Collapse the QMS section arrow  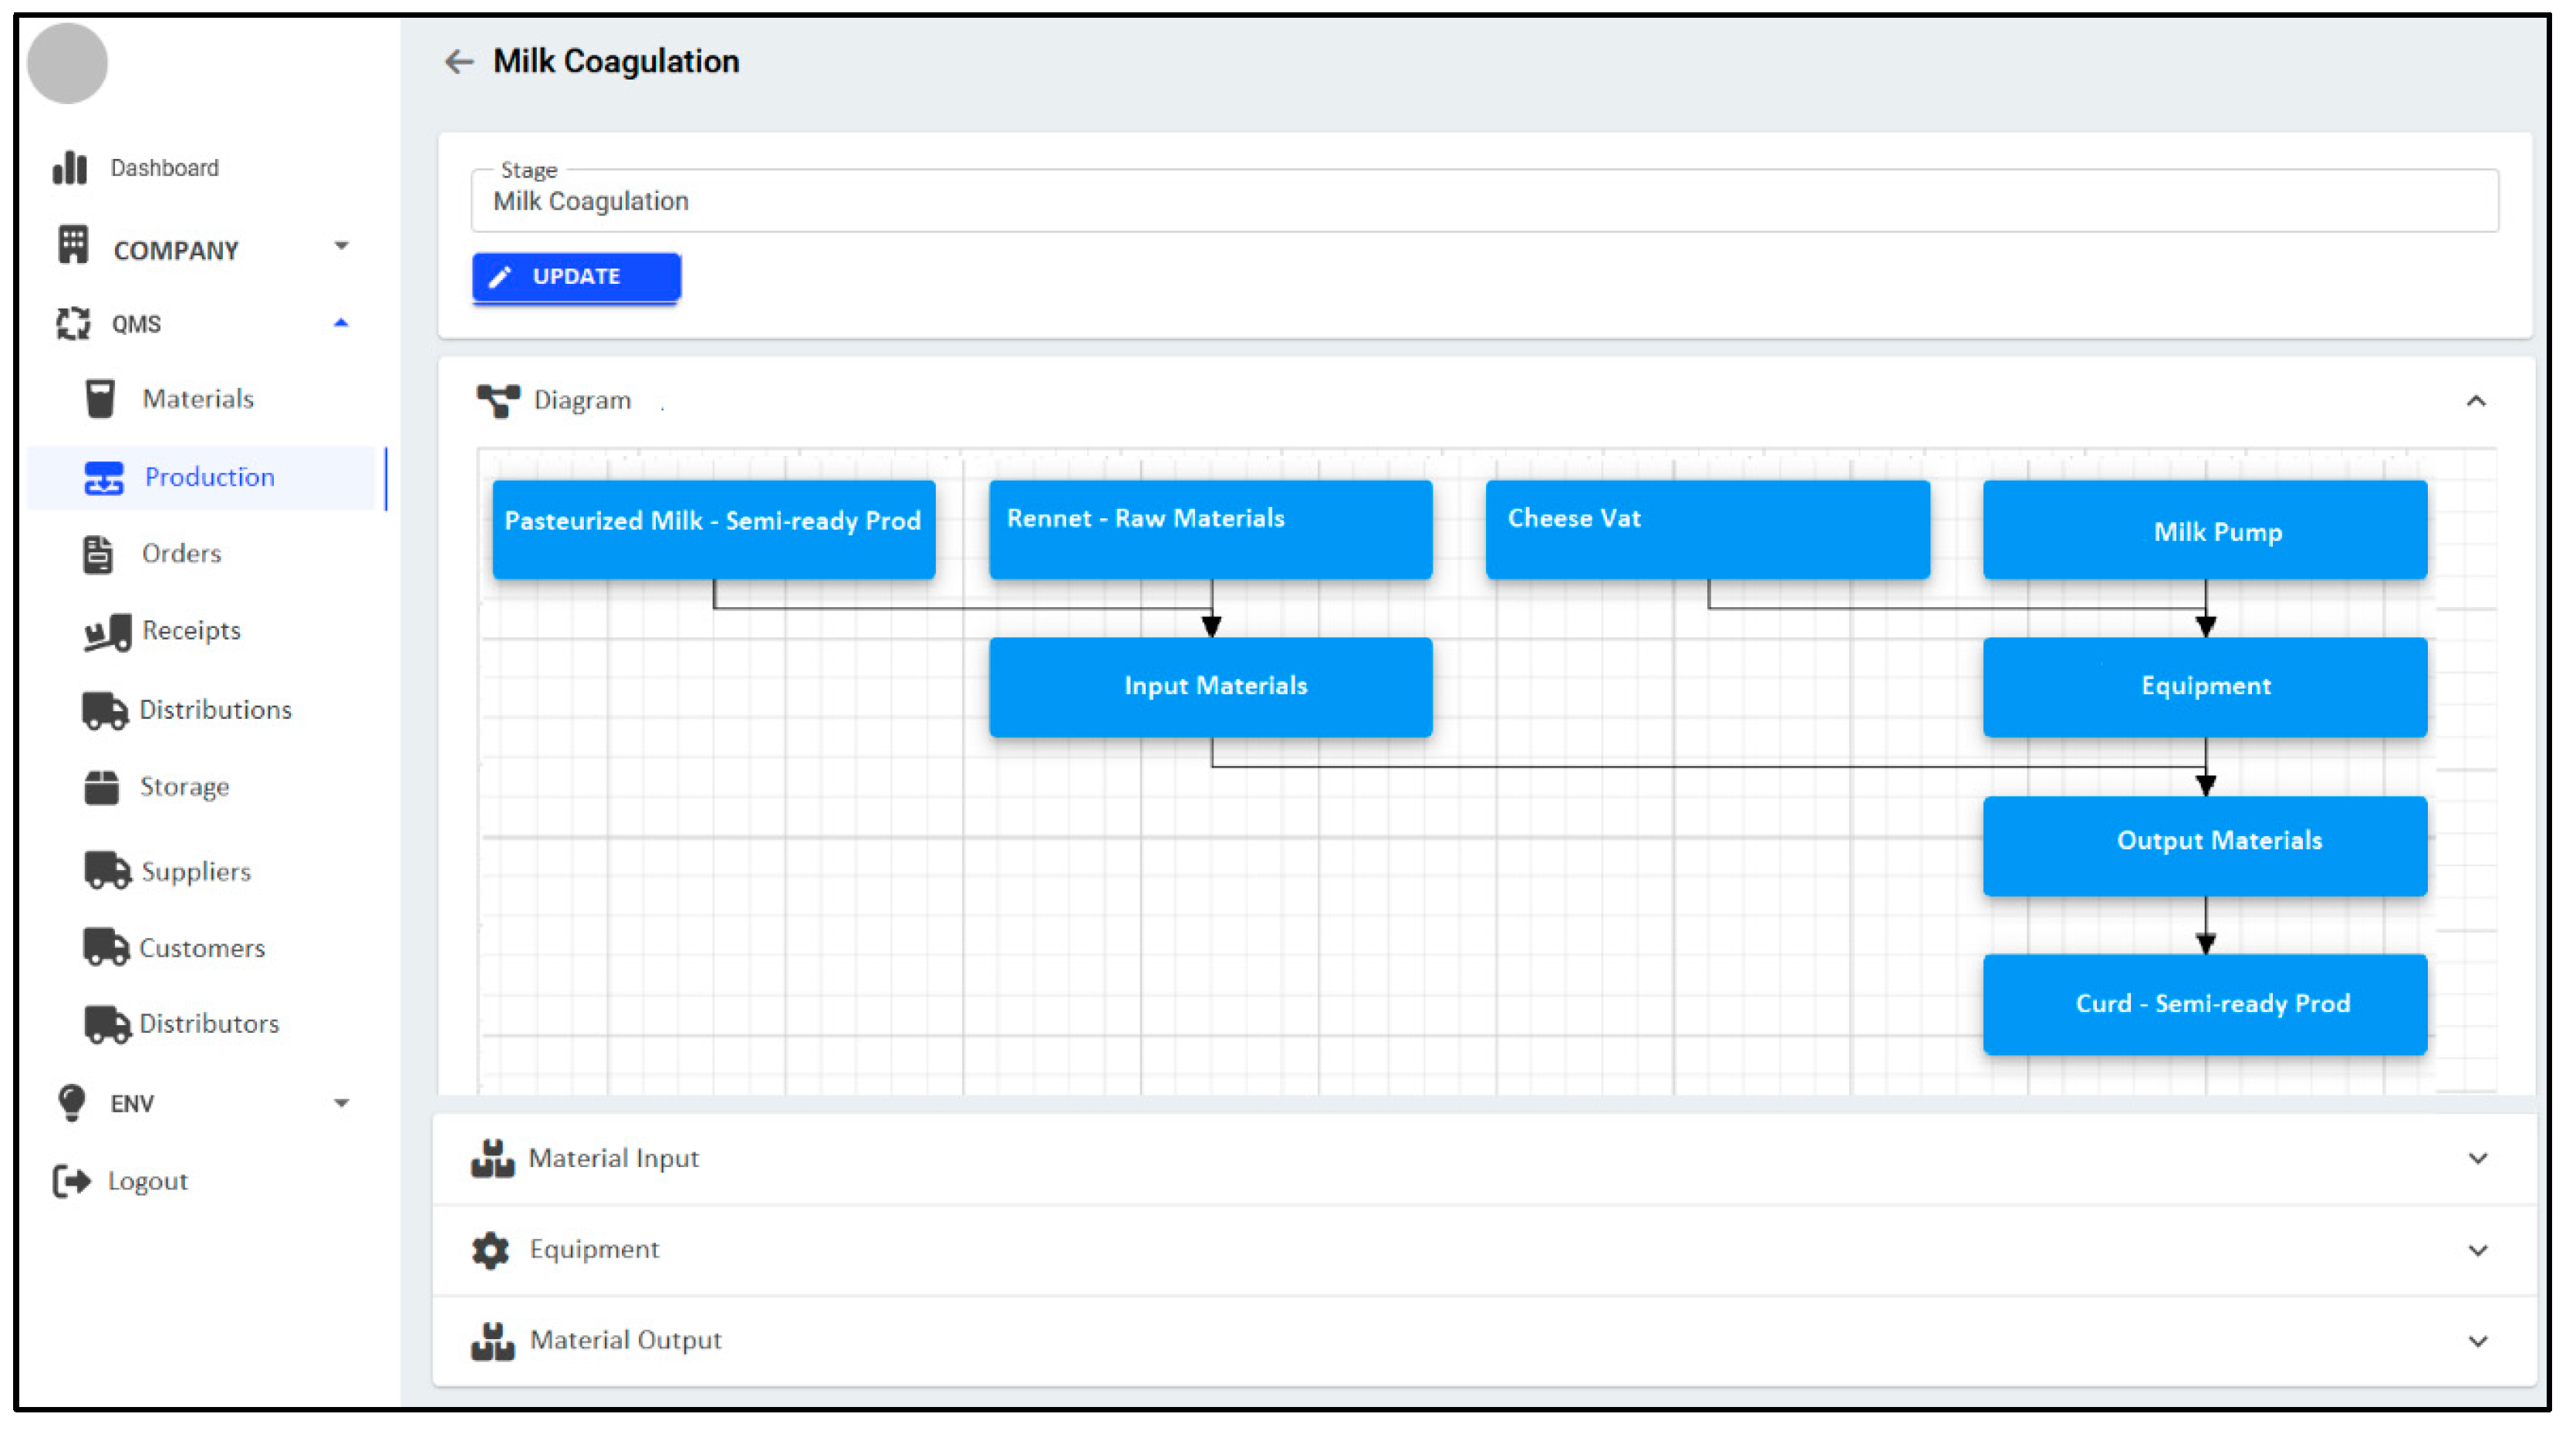(341, 323)
